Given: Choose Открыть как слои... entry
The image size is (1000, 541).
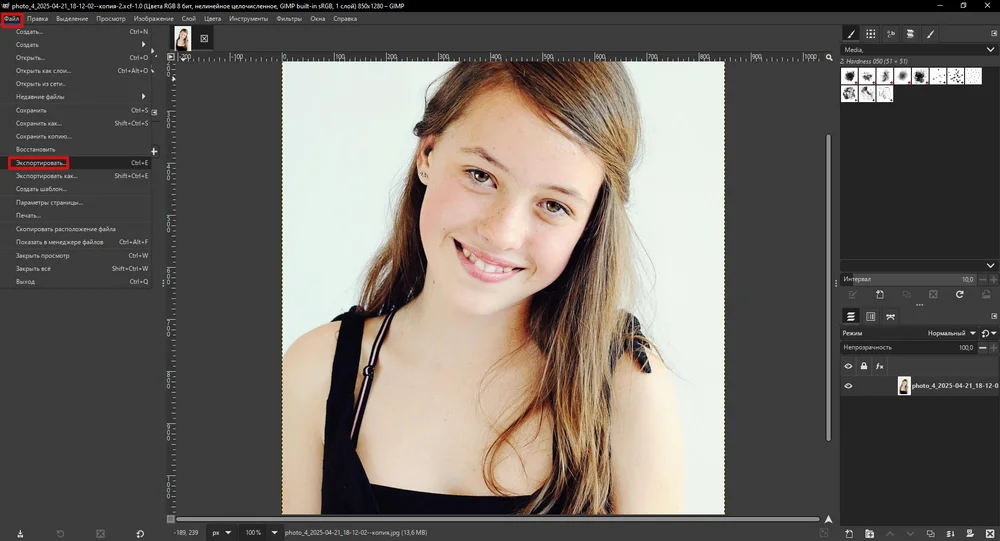Looking at the screenshot, I should pyautogui.click(x=76, y=71).
